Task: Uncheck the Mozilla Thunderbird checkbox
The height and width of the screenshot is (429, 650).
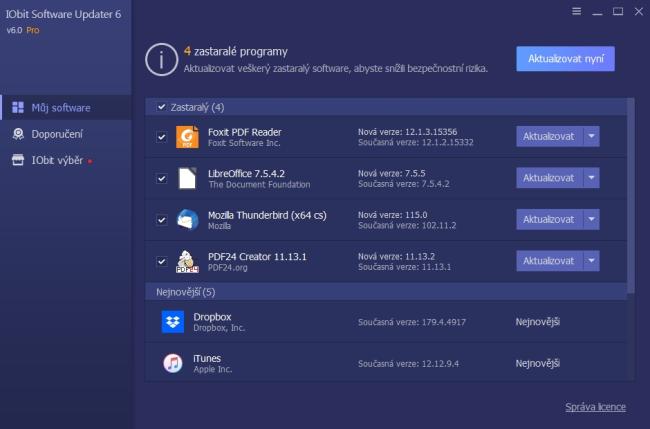Action: 161,220
